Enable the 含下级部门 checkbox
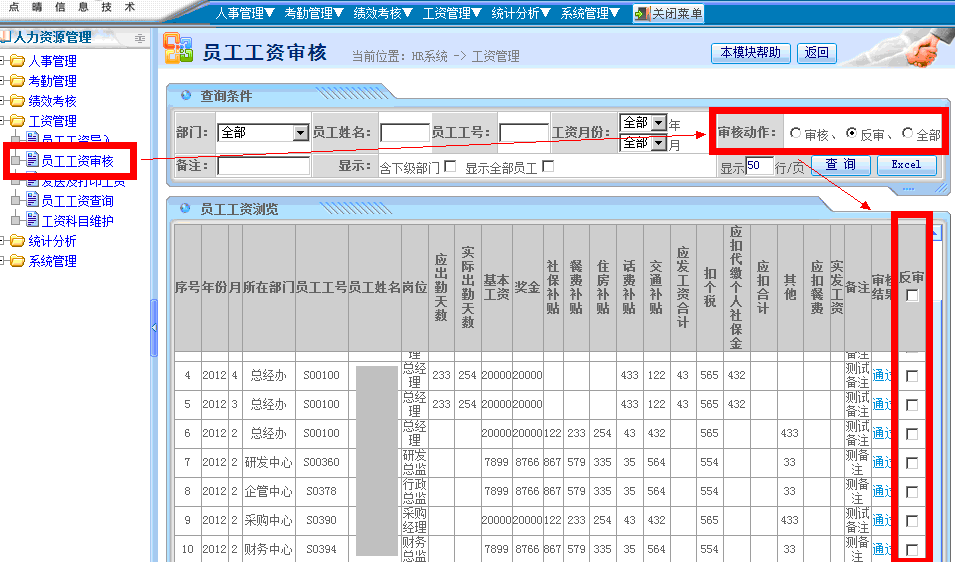Screen dimensions: 955x562 (x=450, y=166)
